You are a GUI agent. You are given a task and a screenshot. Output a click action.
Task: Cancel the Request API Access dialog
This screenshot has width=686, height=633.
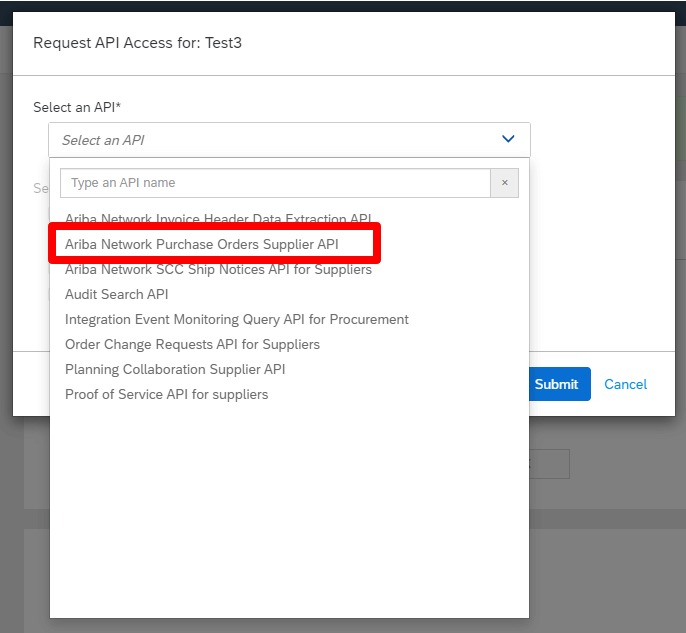pyautogui.click(x=626, y=384)
